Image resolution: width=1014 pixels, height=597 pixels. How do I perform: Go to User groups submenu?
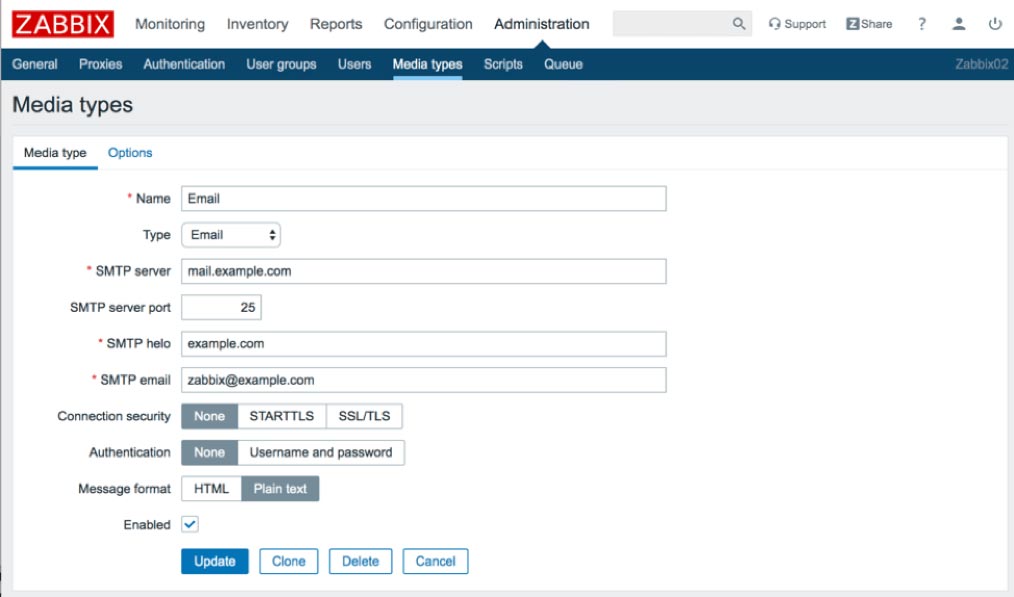281,64
